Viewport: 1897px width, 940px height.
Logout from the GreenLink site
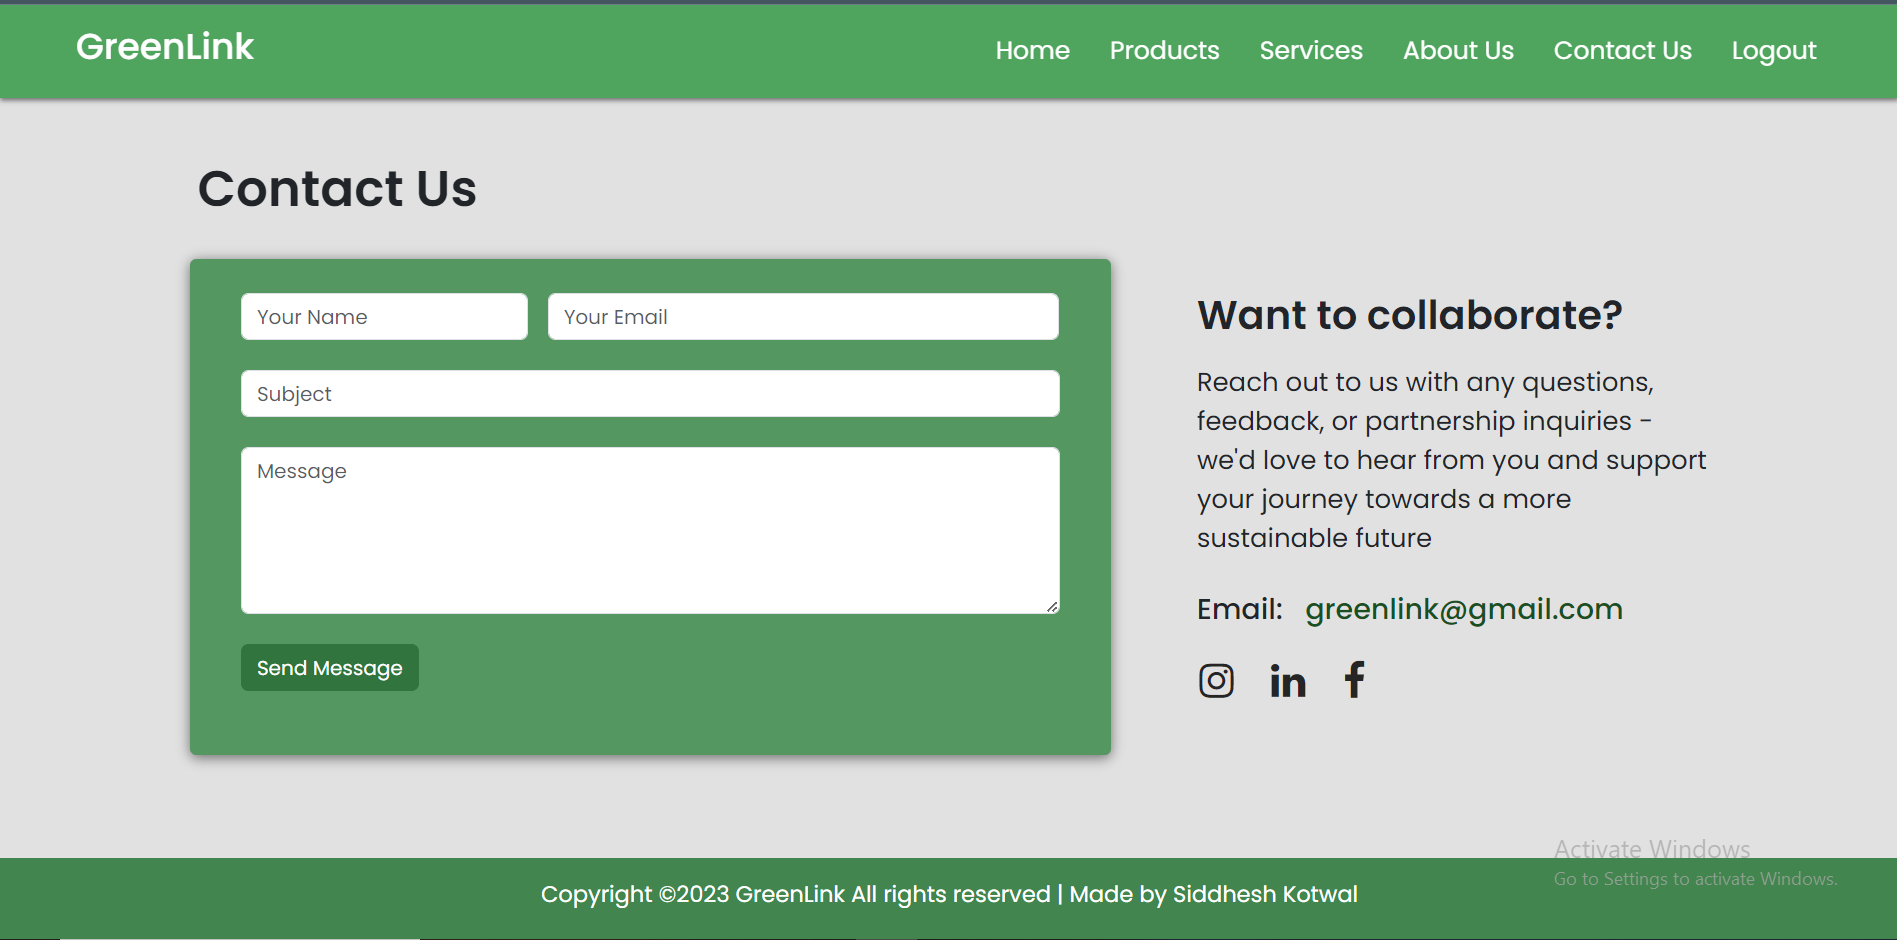coord(1773,50)
